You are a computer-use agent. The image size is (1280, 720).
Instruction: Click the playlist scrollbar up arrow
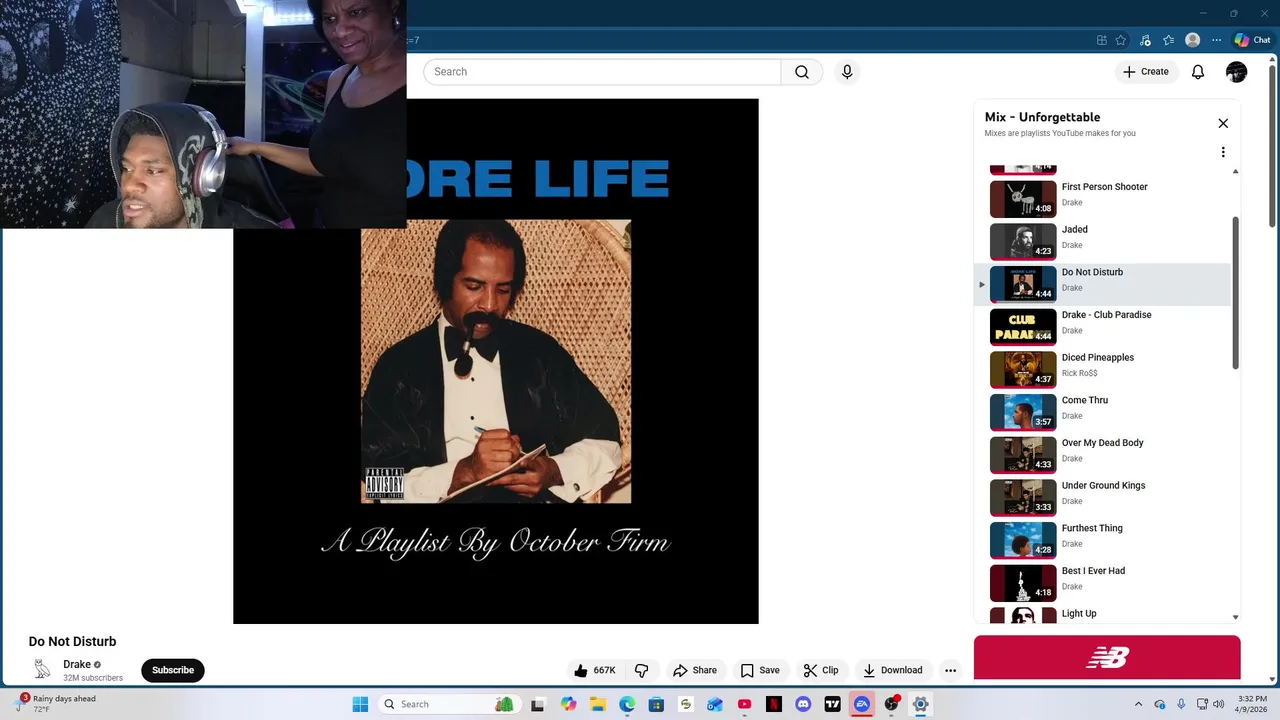(1236, 172)
